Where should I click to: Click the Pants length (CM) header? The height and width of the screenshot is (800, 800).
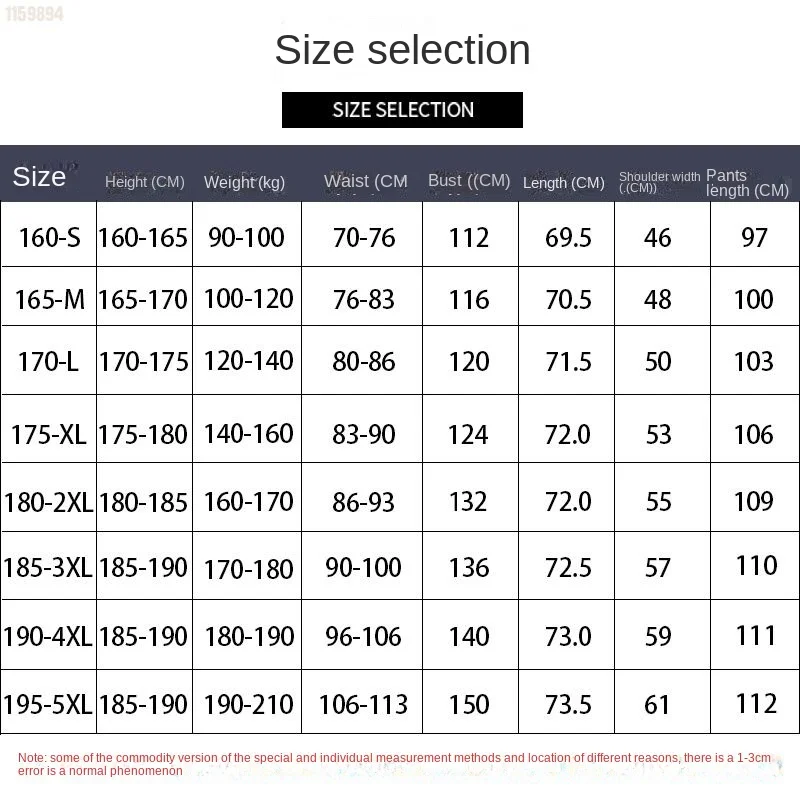(747, 182)
